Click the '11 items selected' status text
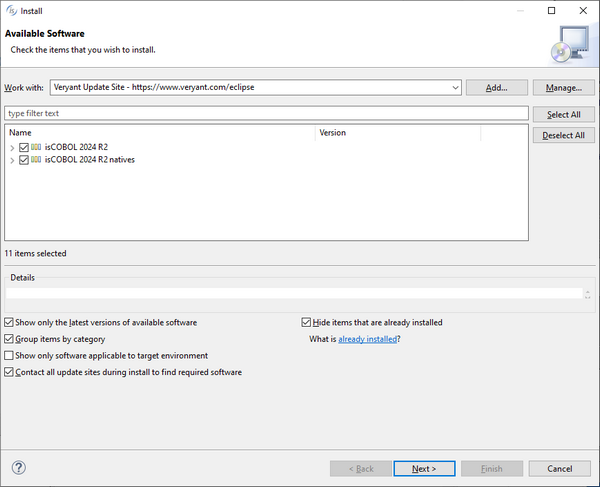600x487 pixels. [x=35, y=253]
